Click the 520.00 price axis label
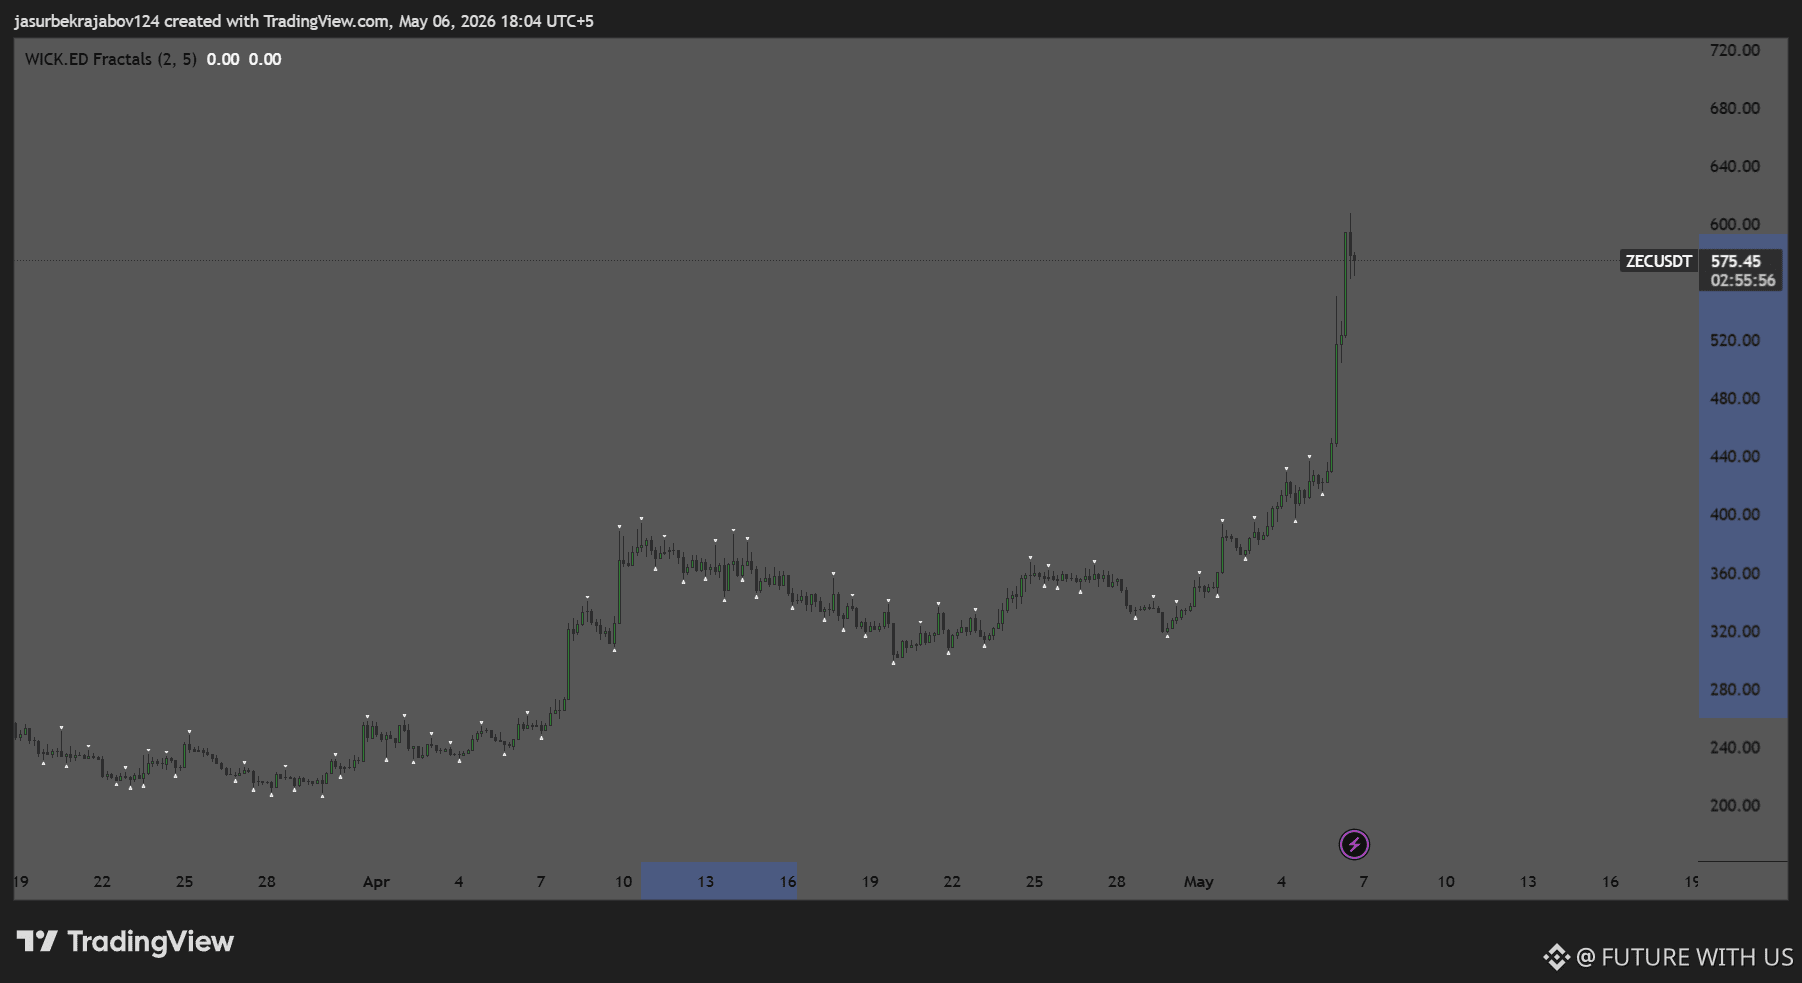This screenshot has height=983, width=1802. tap(1735, 340)
